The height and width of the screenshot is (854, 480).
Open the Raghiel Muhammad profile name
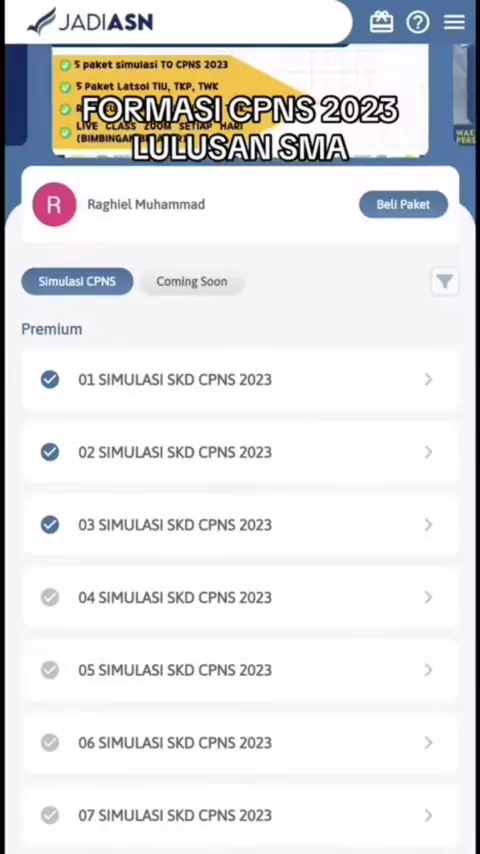[x=146, y=205]
